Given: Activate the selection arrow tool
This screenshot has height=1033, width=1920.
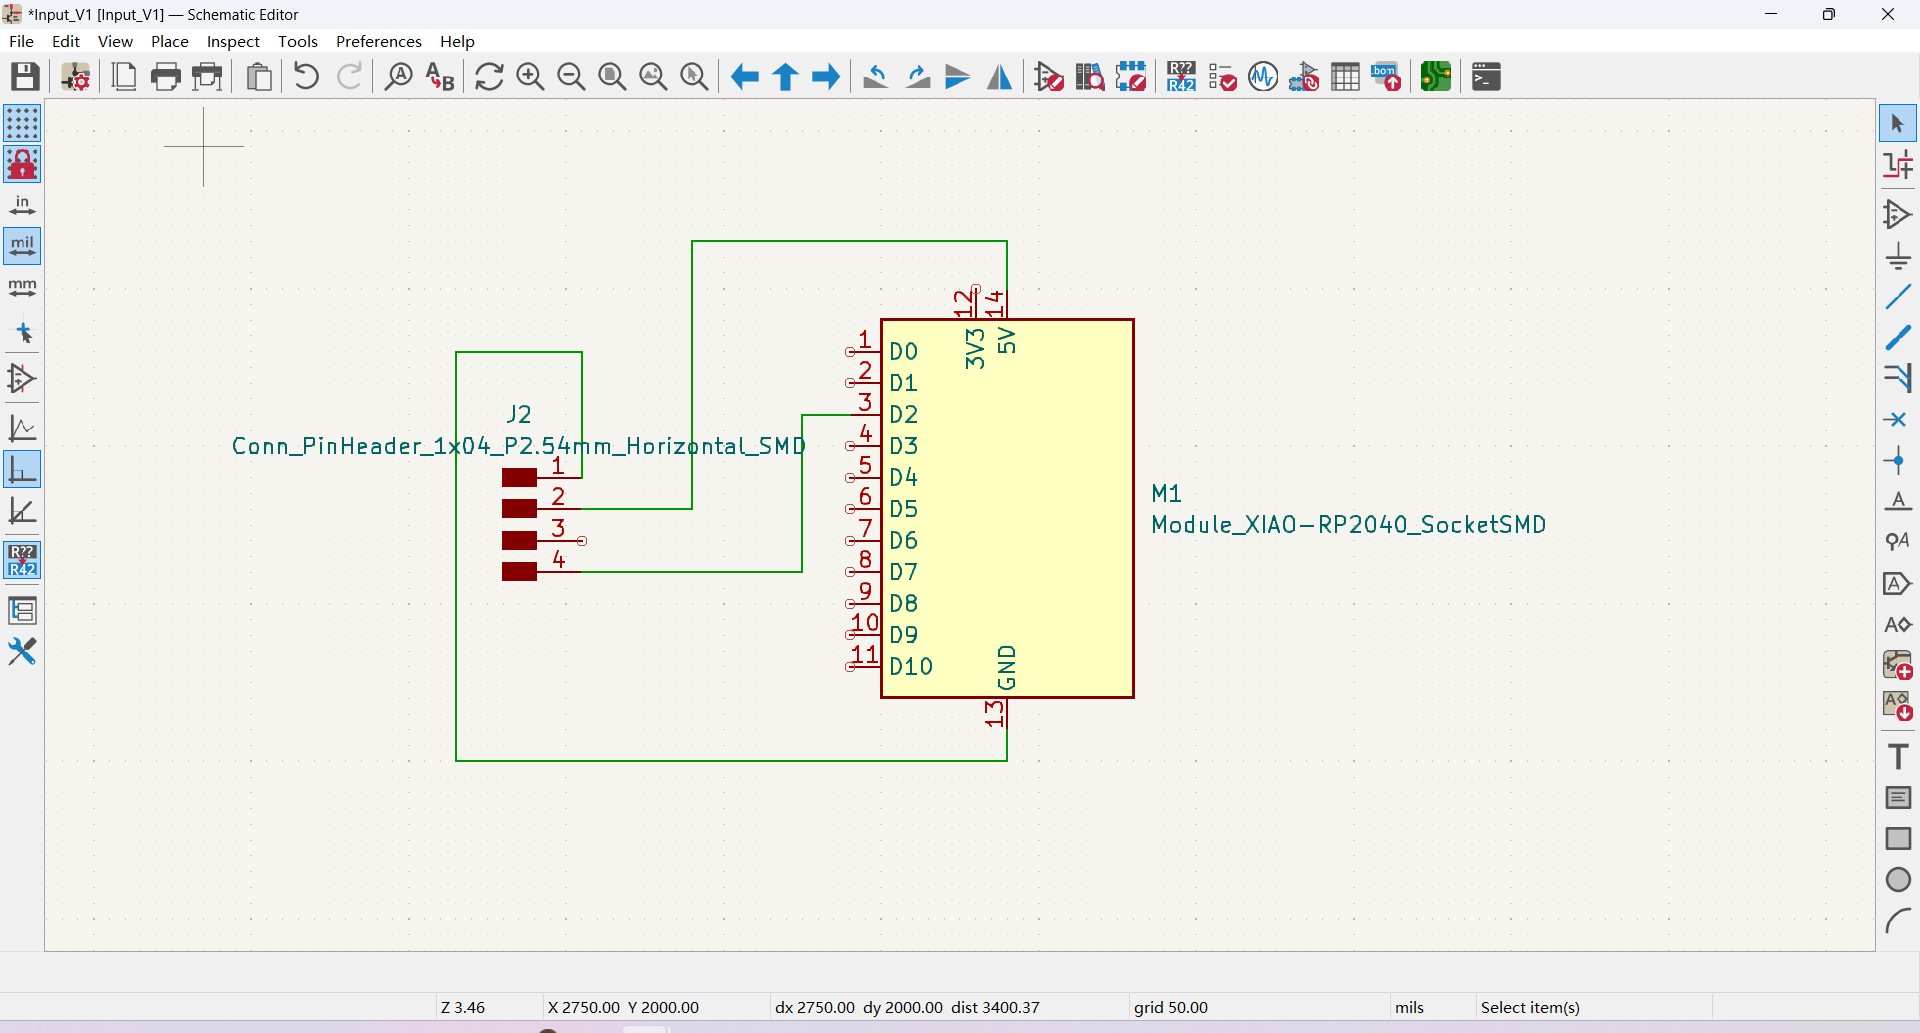Looking at the screenshot, I should click(1897, 124).
